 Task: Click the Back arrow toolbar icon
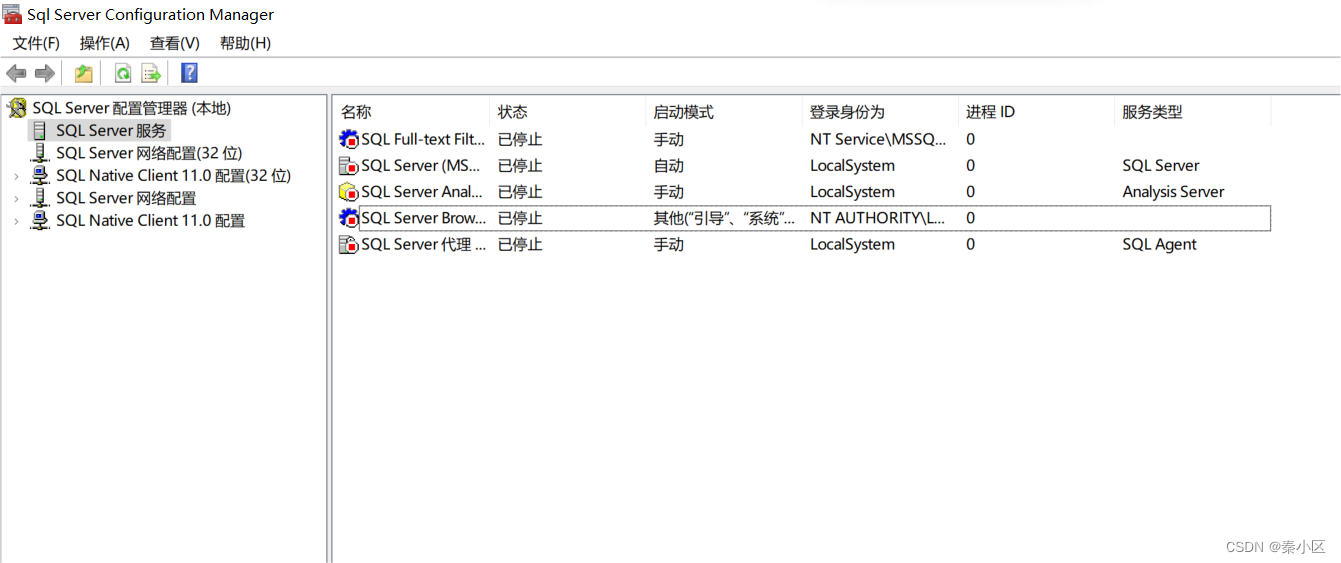click(16, 73)
